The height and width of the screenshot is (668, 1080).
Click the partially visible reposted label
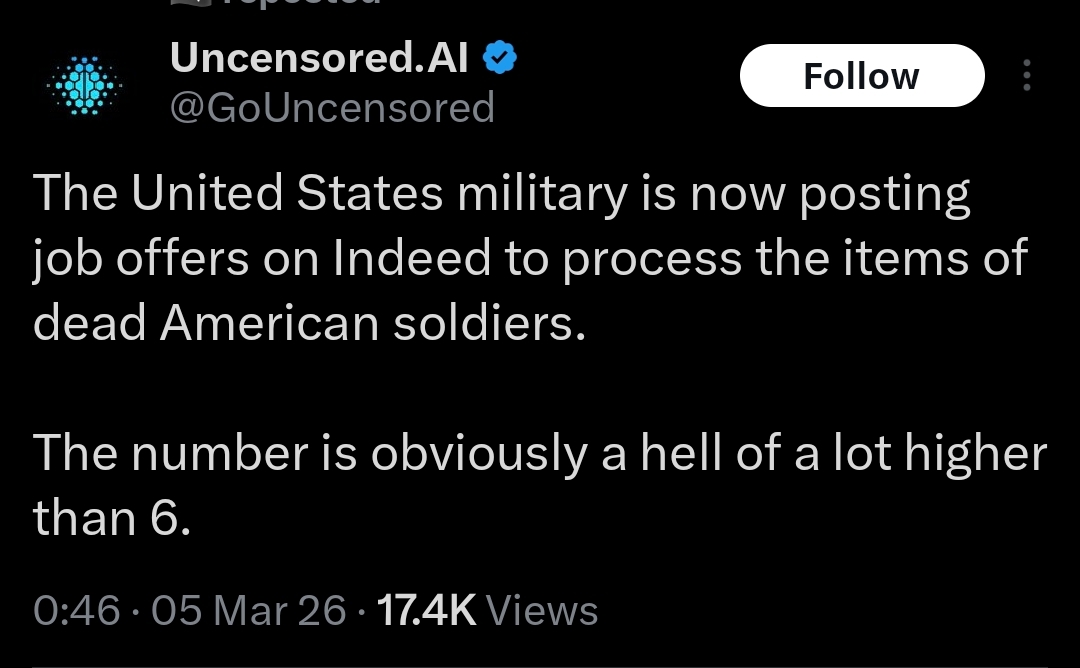[x=300, y=4]
